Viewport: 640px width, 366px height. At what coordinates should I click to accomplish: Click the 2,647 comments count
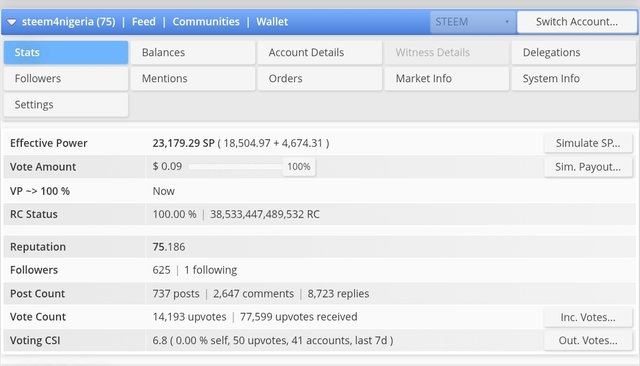point(253,294)
